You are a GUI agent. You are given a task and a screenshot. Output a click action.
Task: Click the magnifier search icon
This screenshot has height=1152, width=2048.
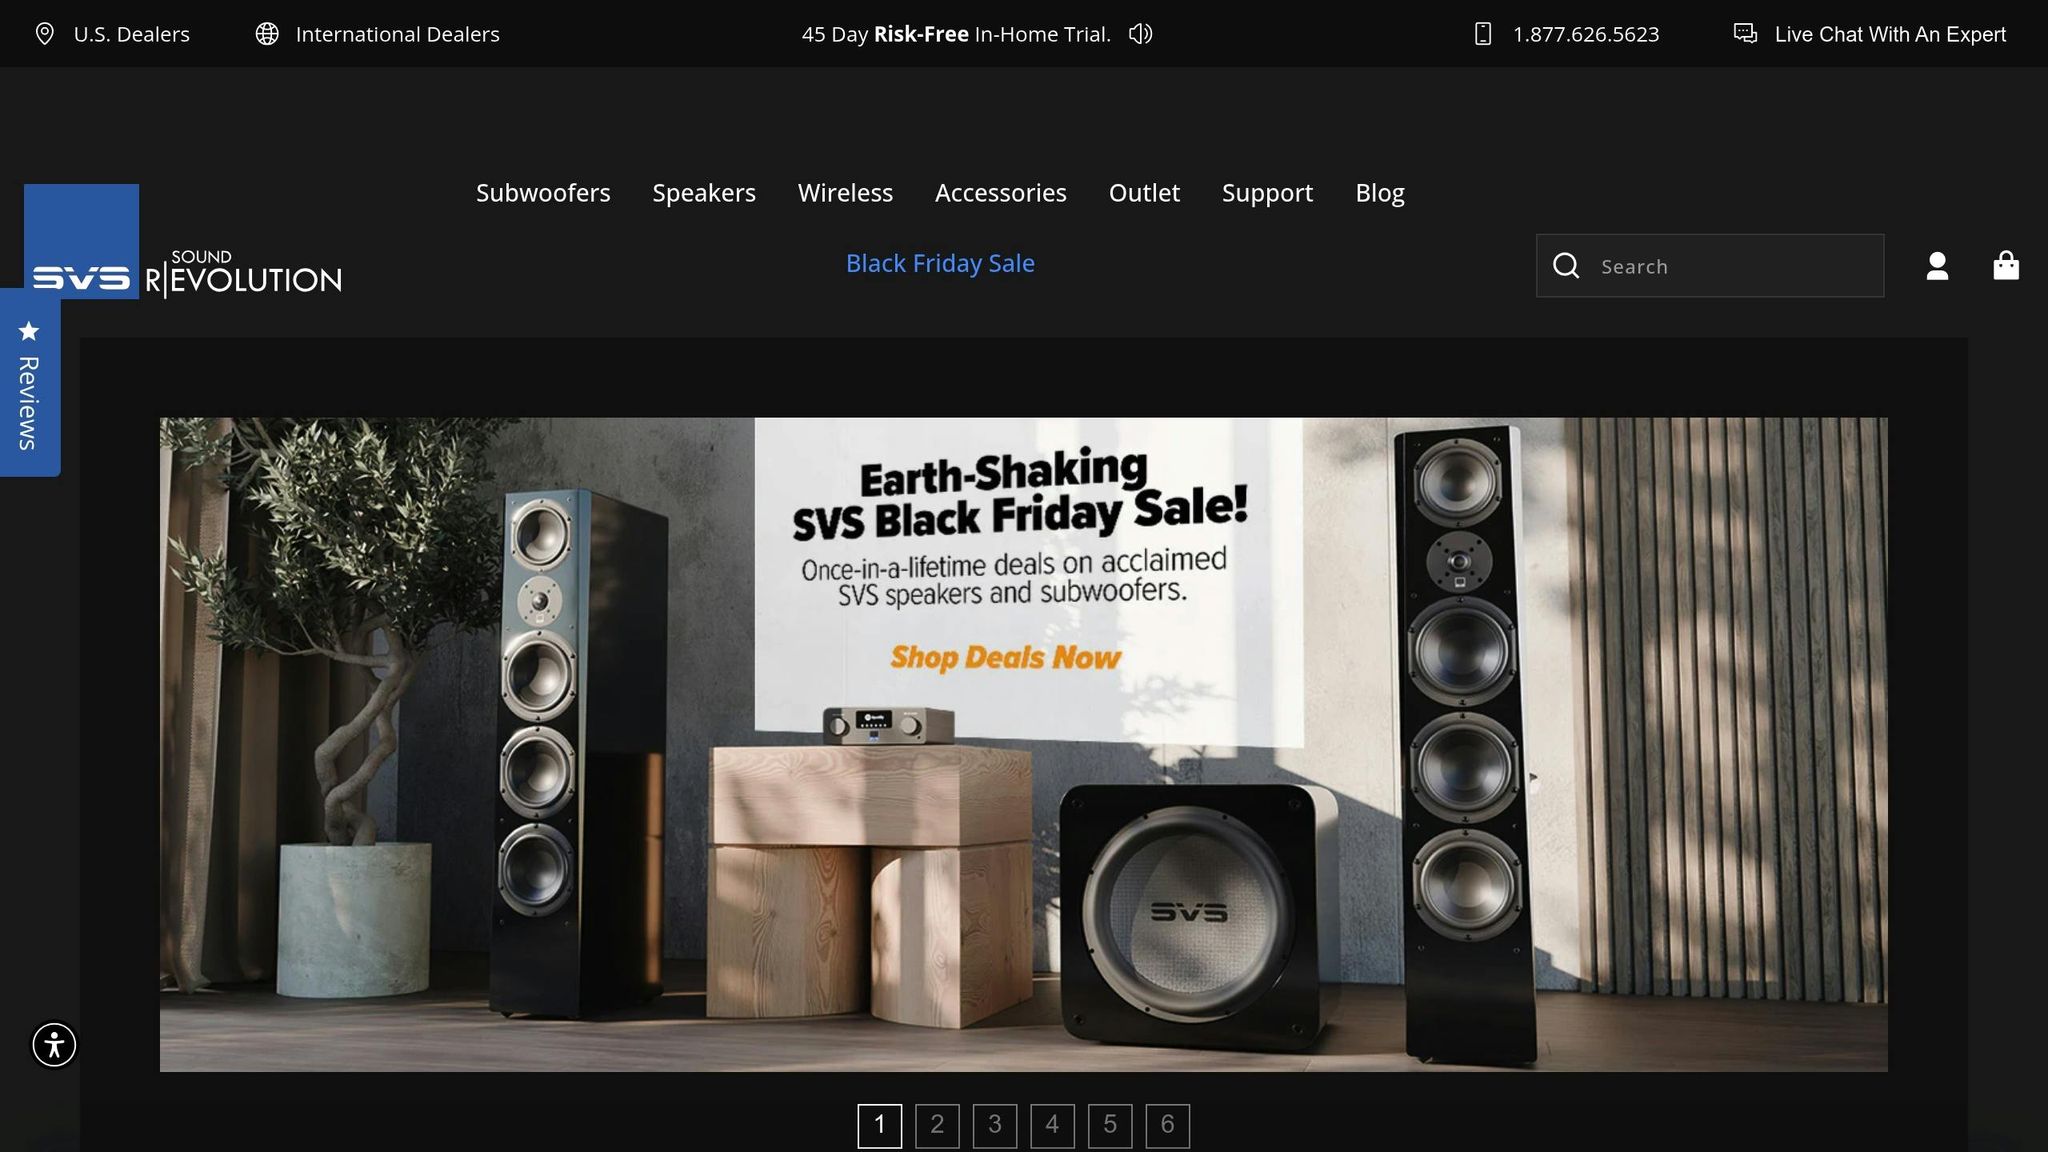(1566, 266)
